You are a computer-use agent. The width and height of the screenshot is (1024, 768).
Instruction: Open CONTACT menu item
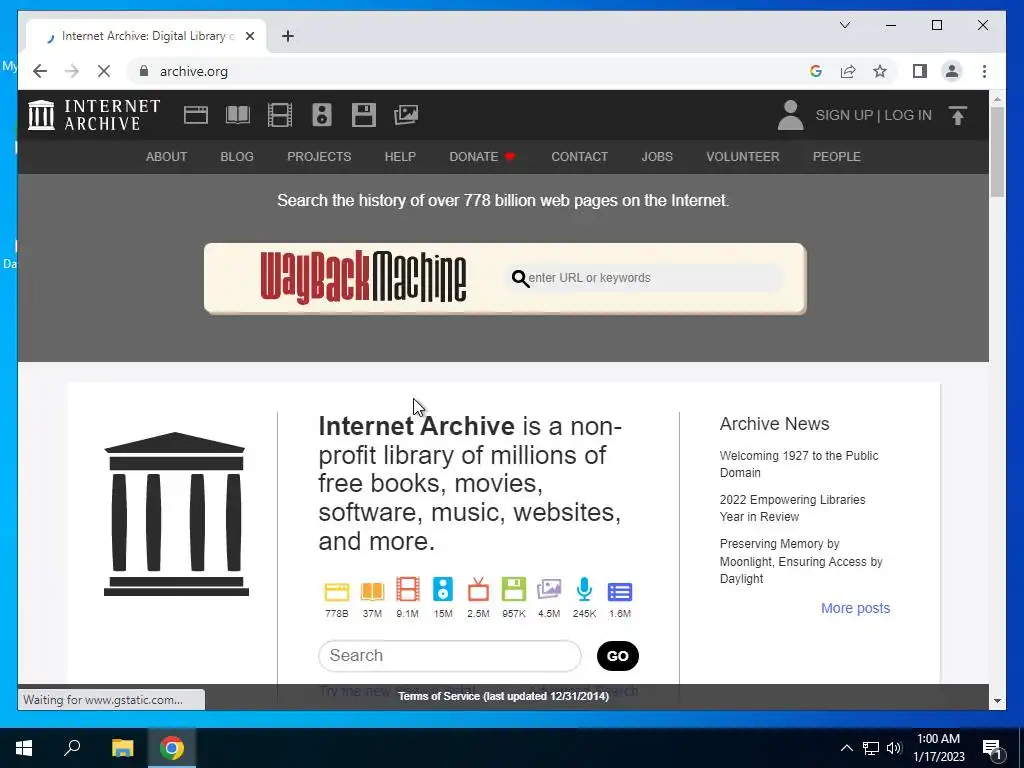(x=579, y=157)
